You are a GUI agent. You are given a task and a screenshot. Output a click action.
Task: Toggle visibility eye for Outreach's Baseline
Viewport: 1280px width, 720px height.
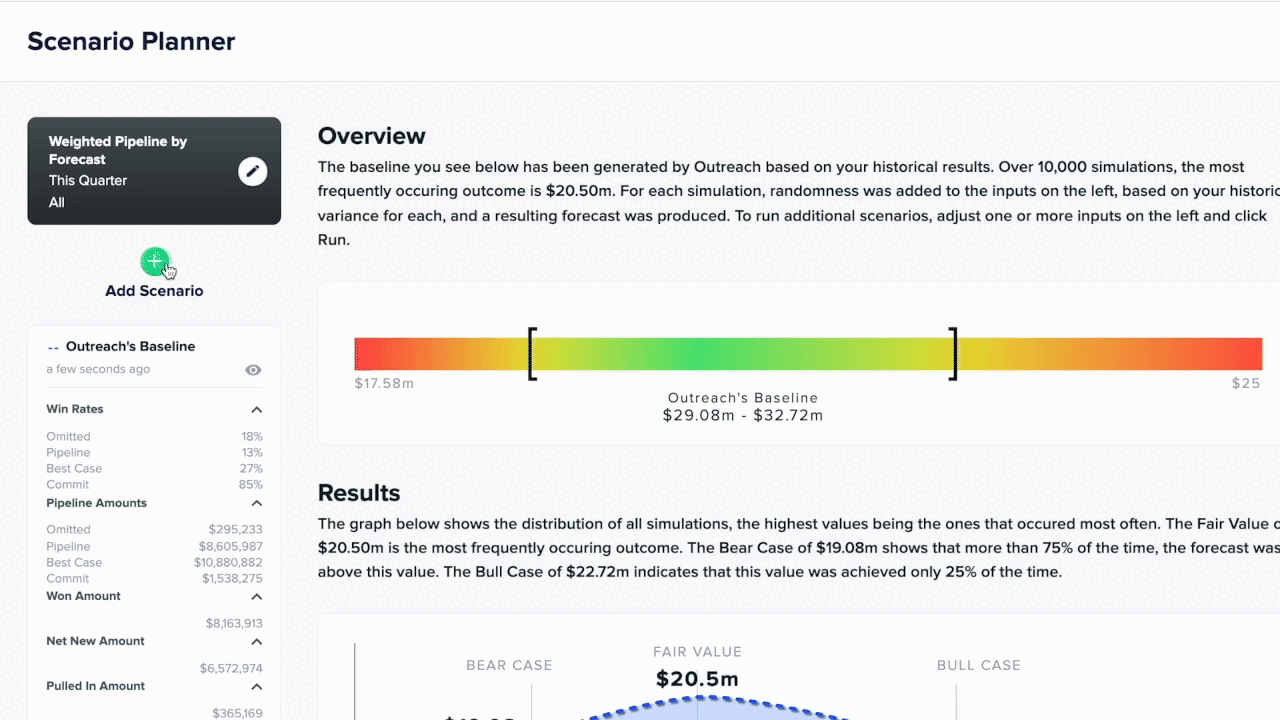(253, 370)
